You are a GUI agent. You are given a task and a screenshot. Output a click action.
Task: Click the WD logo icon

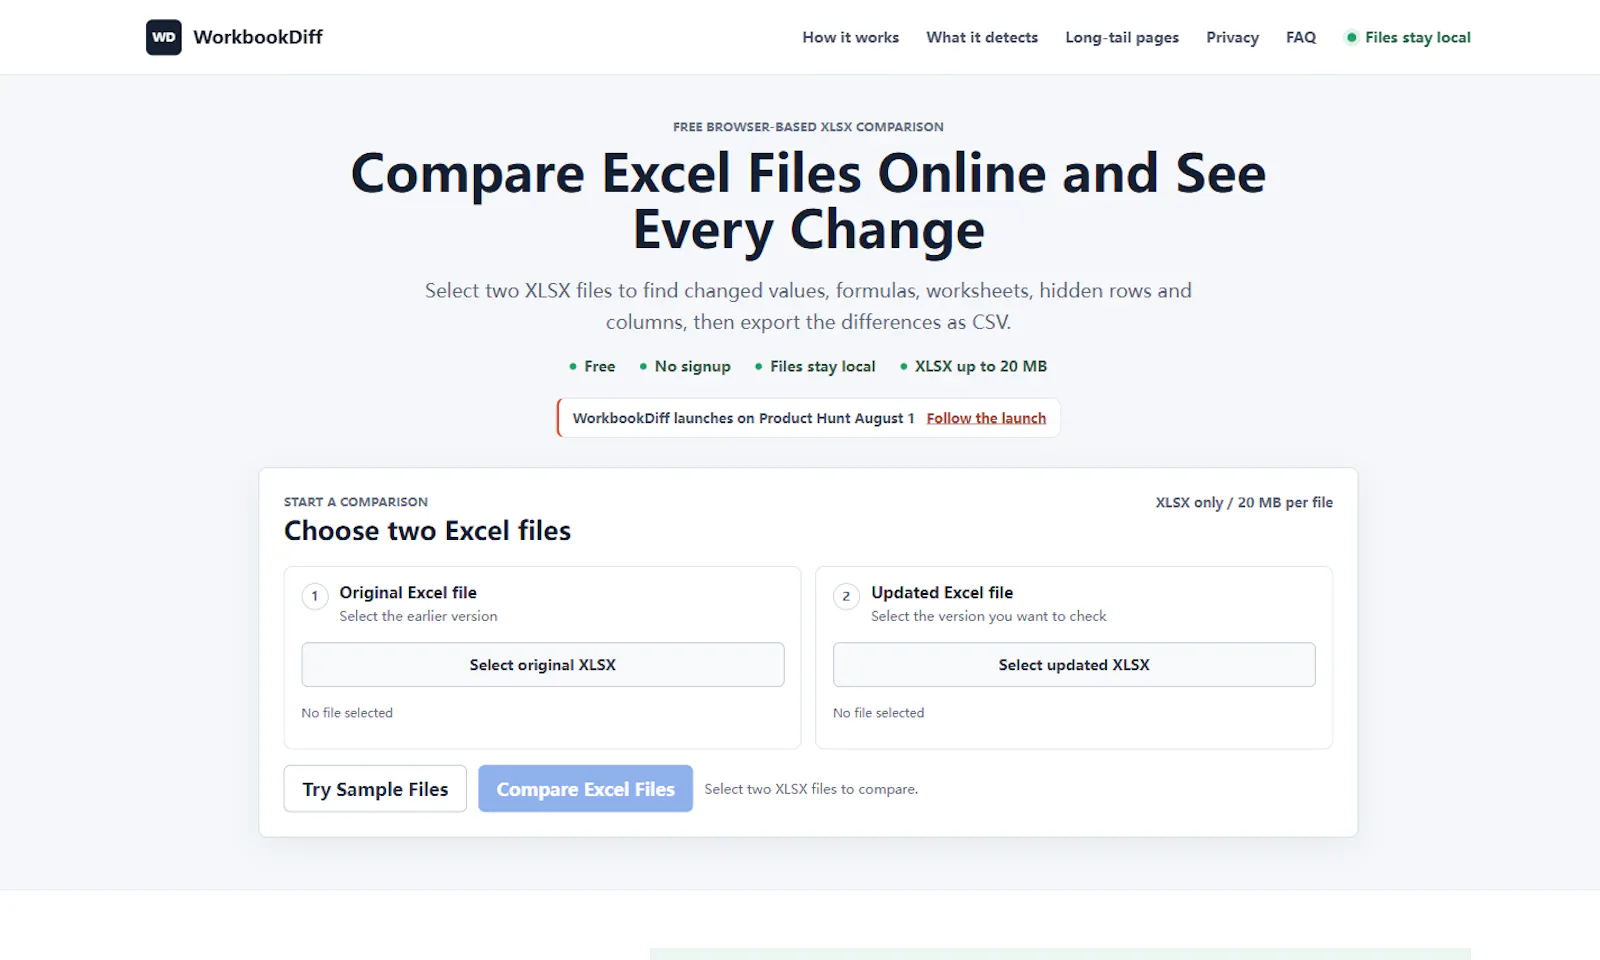[x=164, y=37]
